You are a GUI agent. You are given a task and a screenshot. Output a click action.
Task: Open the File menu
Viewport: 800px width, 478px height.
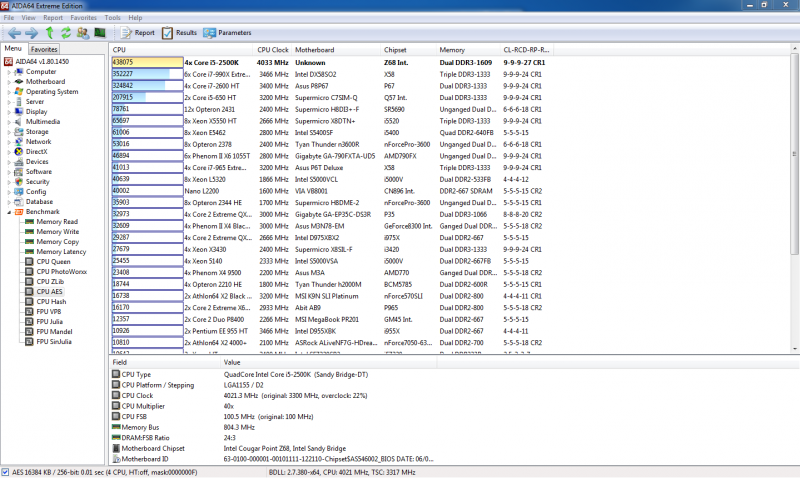(x=9, y=17)
